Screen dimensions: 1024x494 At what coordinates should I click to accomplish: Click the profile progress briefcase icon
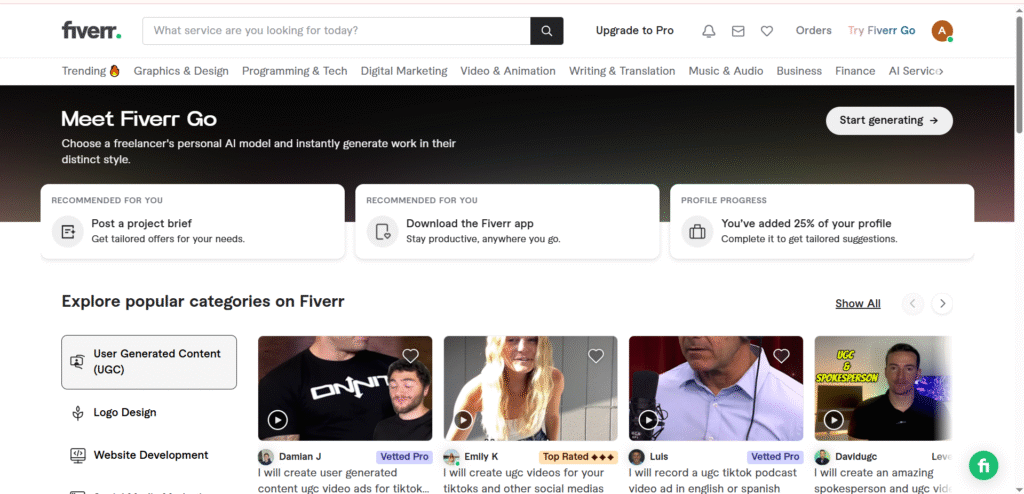tap(697, 231)
